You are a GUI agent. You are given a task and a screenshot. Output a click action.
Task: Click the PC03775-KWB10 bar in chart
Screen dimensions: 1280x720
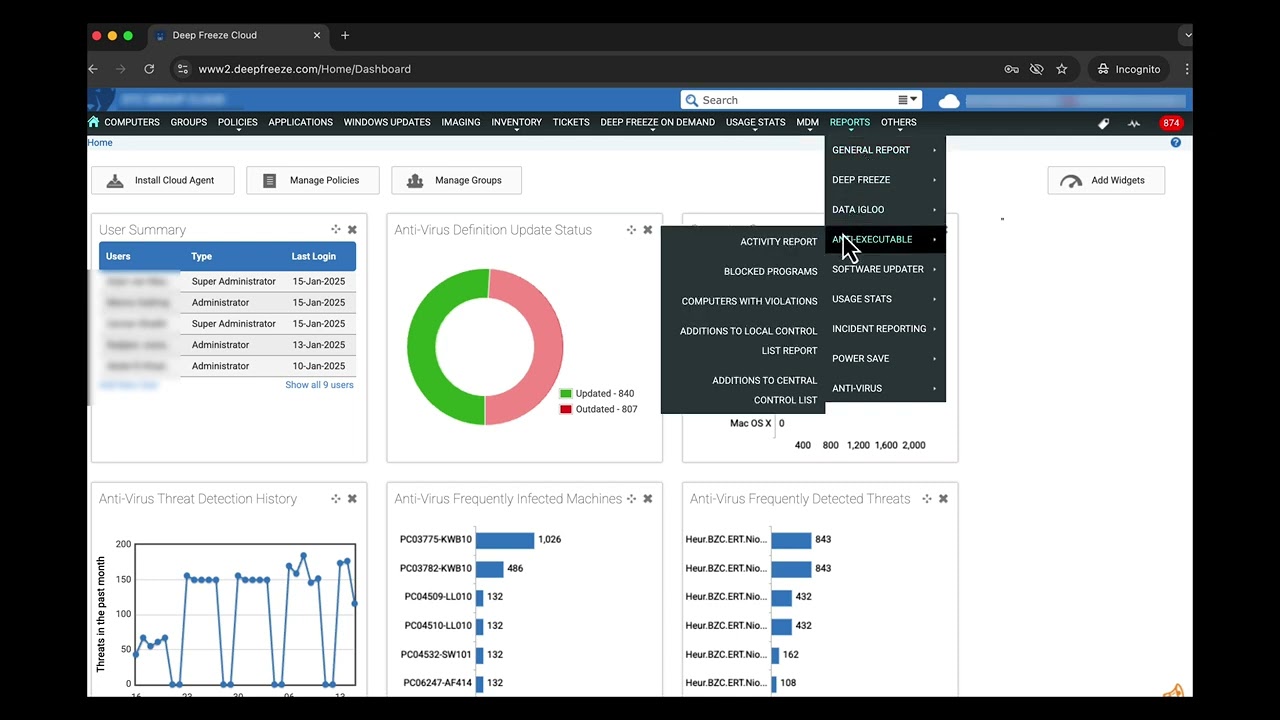click(x=505, y=539)
